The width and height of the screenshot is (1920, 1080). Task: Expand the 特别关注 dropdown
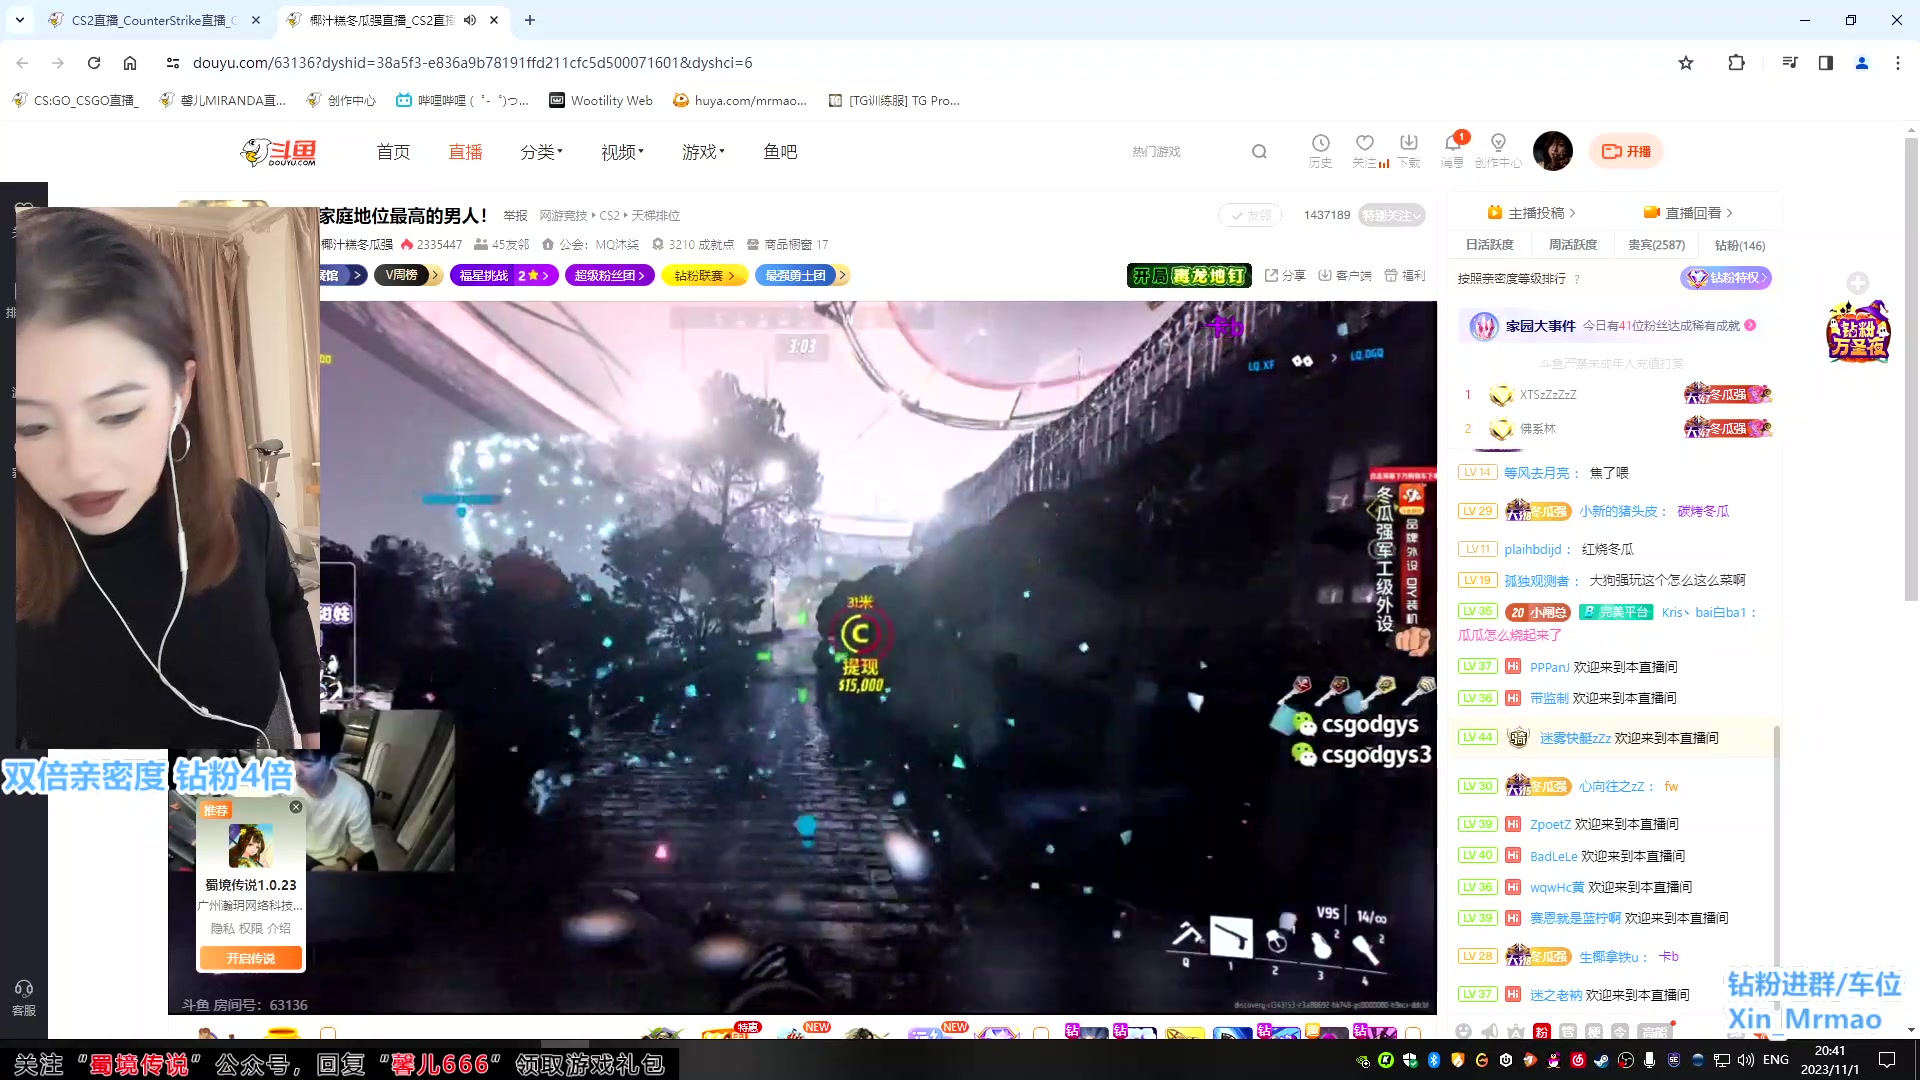1391,215
